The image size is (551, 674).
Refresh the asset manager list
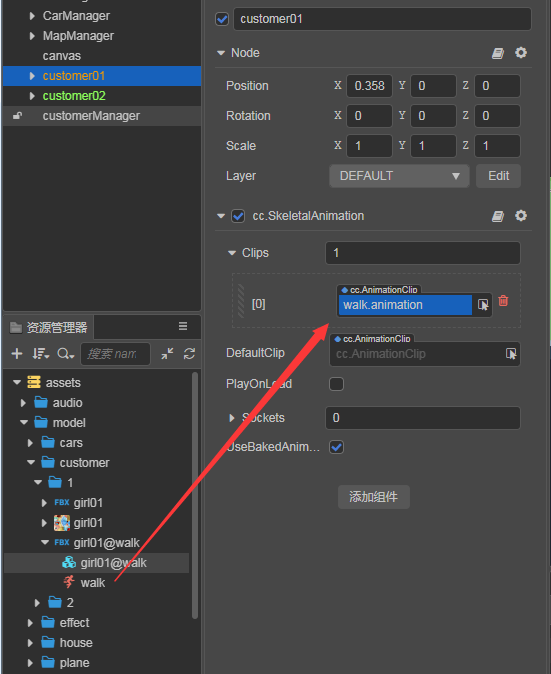coord(190,354)
